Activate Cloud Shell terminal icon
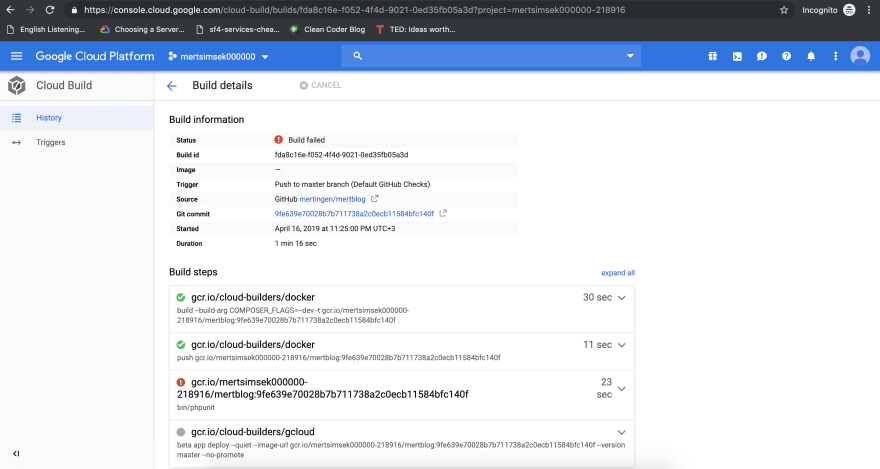The height and width of the screenshot is (469, 880). 737,56
